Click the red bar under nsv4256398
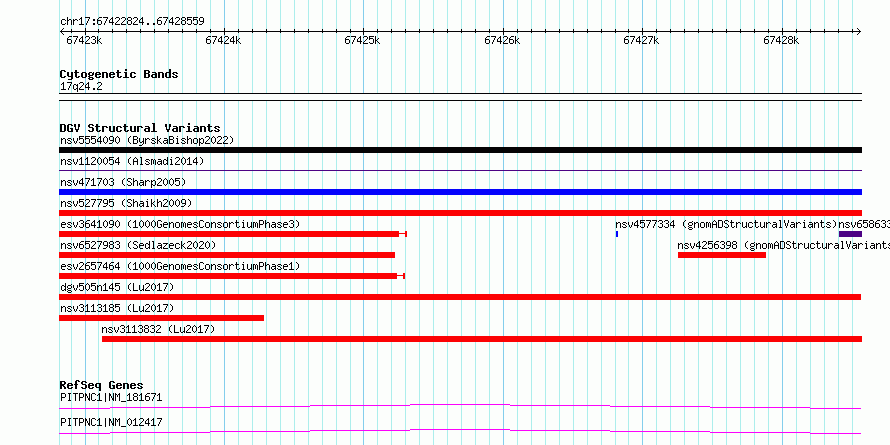The image size is (890, 445). click(721, 255)
